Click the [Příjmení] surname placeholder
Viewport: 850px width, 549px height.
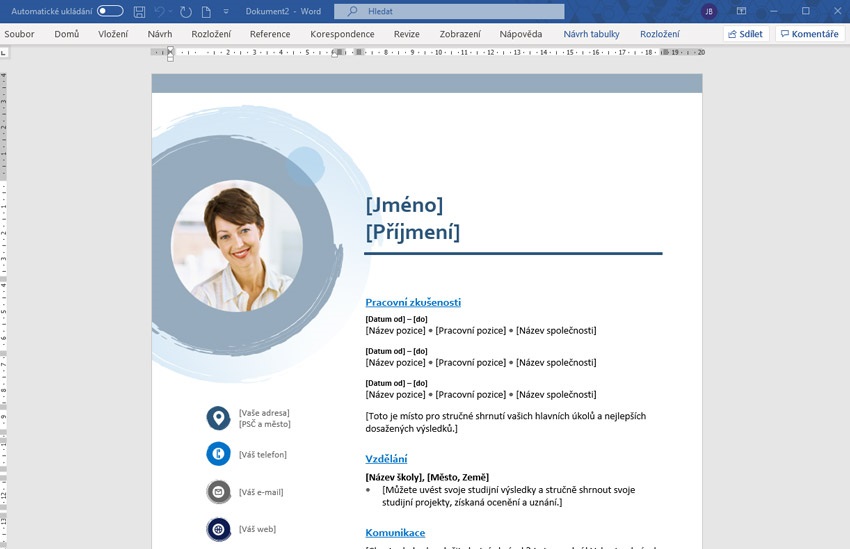pyautogui.click(x=413, y=232)
